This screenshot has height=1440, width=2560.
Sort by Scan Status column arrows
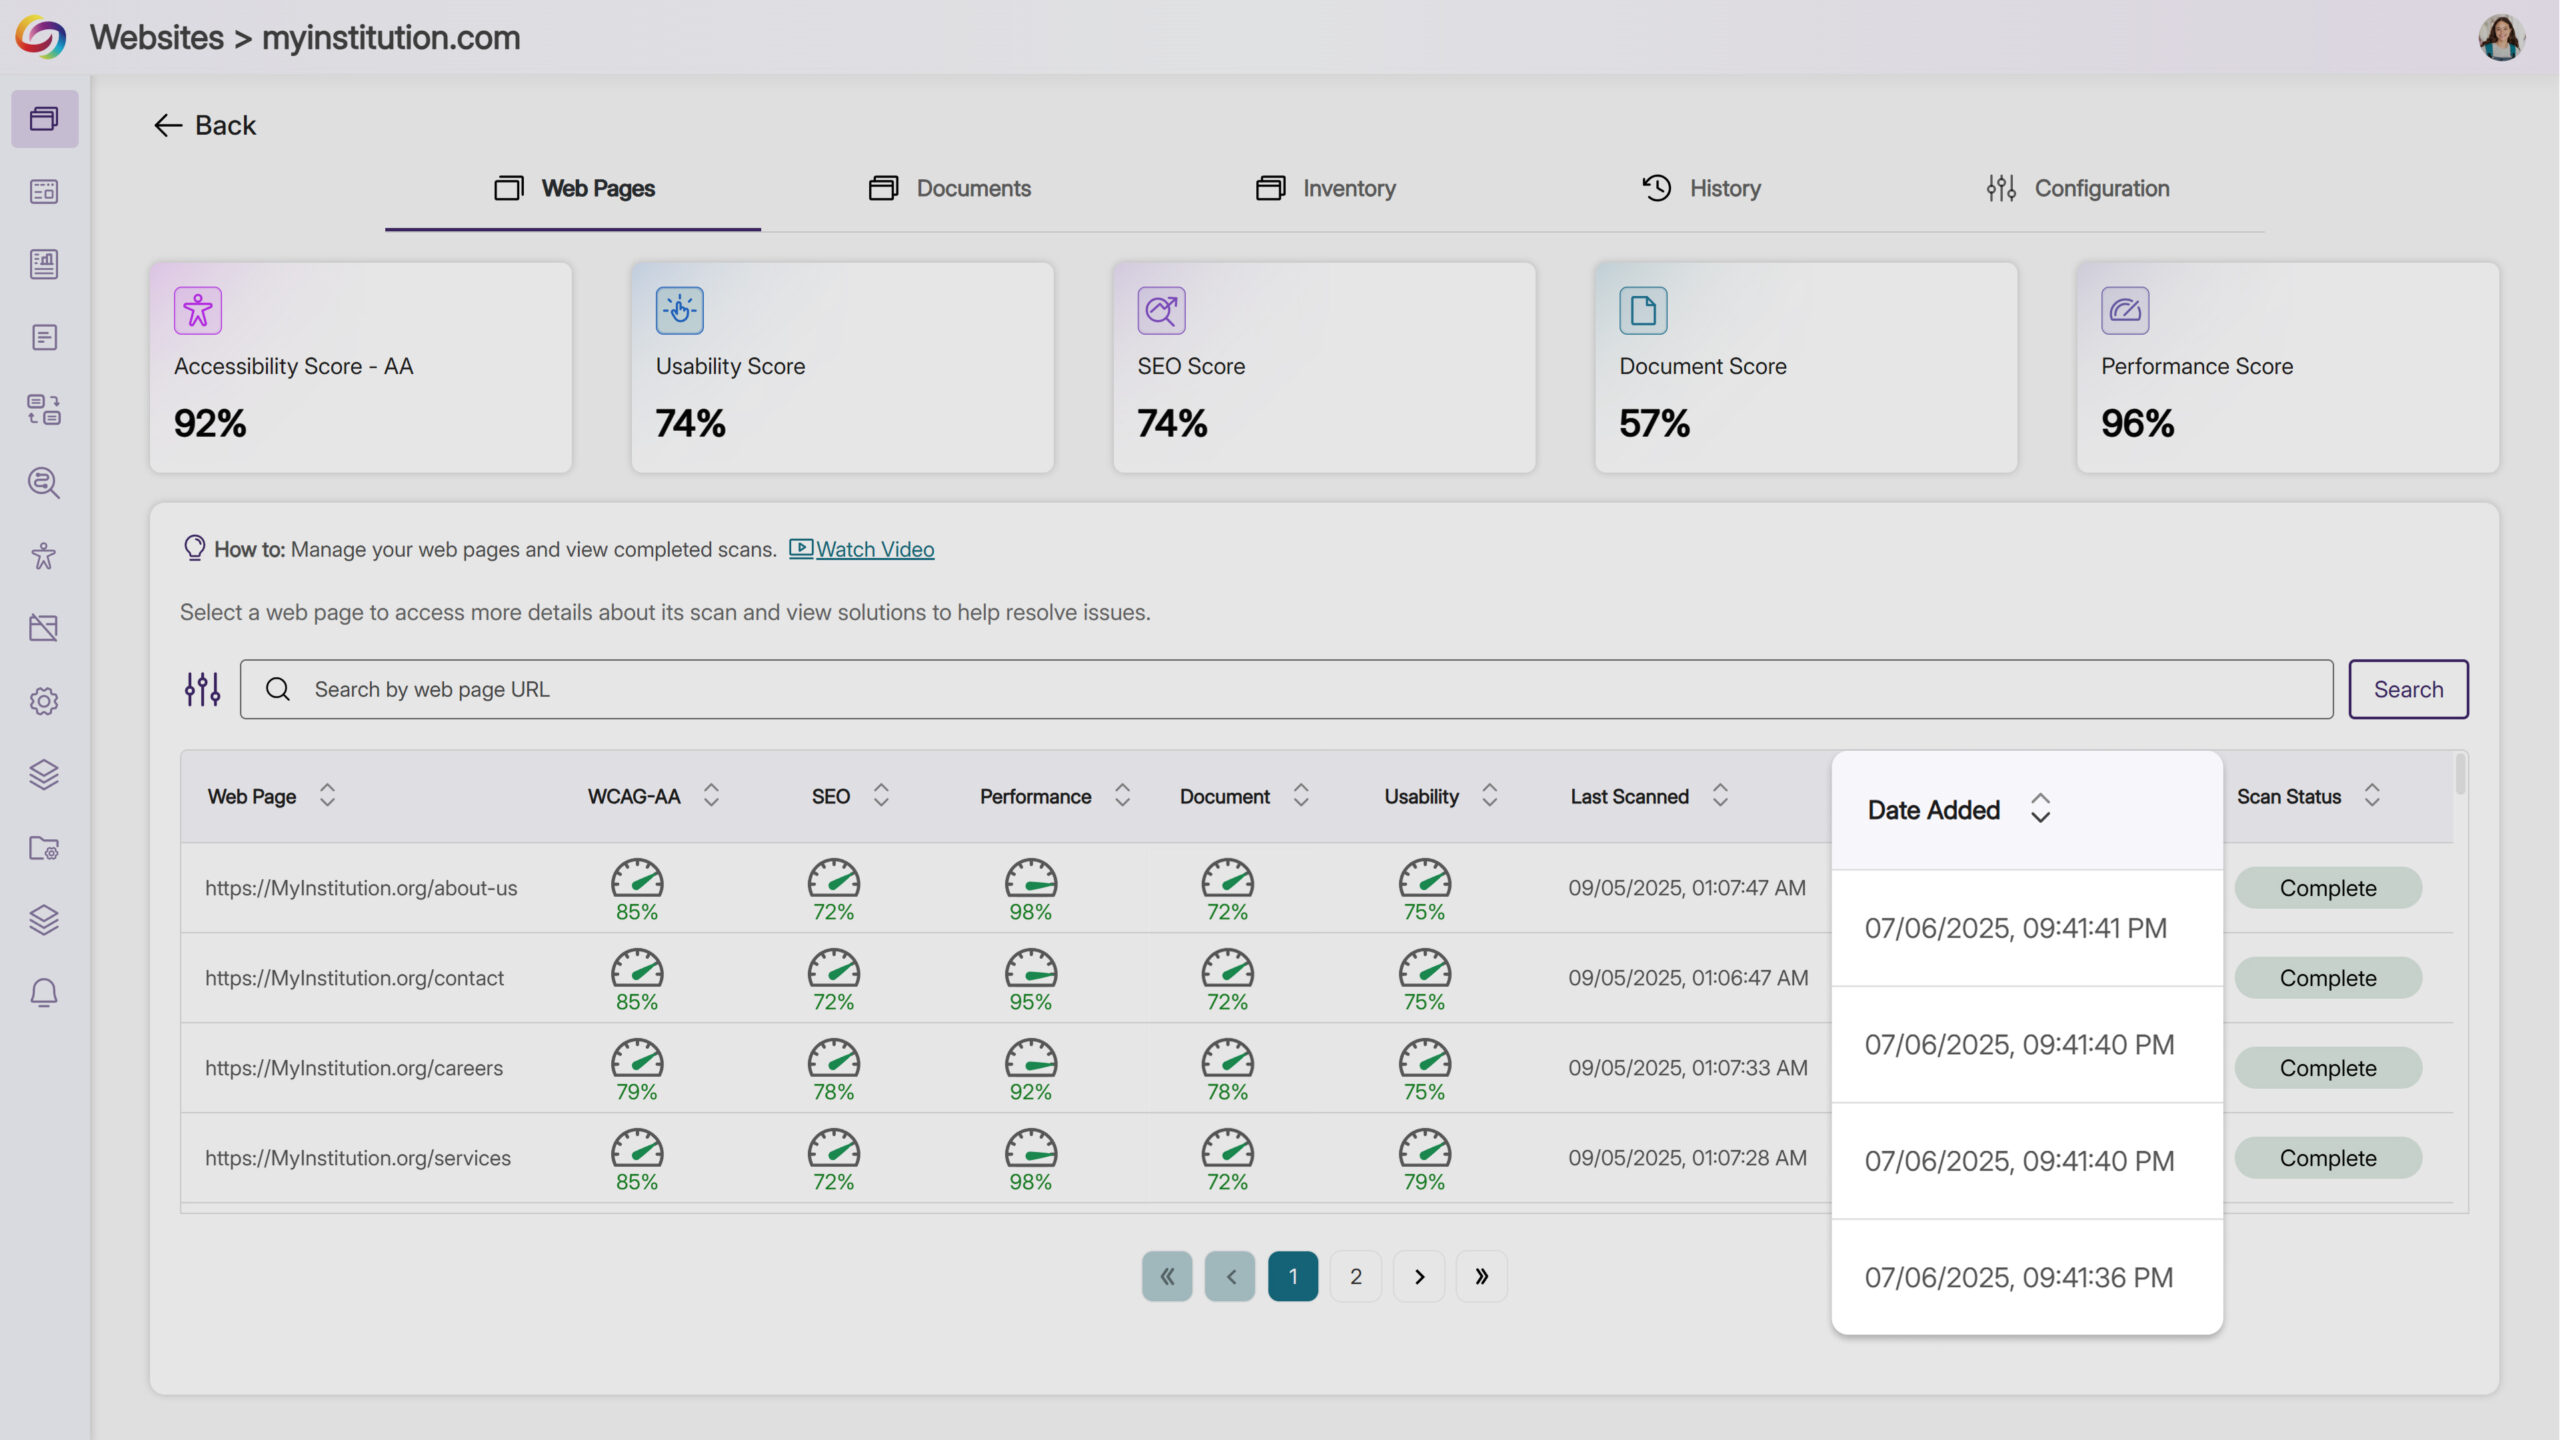coord(2371,796)
